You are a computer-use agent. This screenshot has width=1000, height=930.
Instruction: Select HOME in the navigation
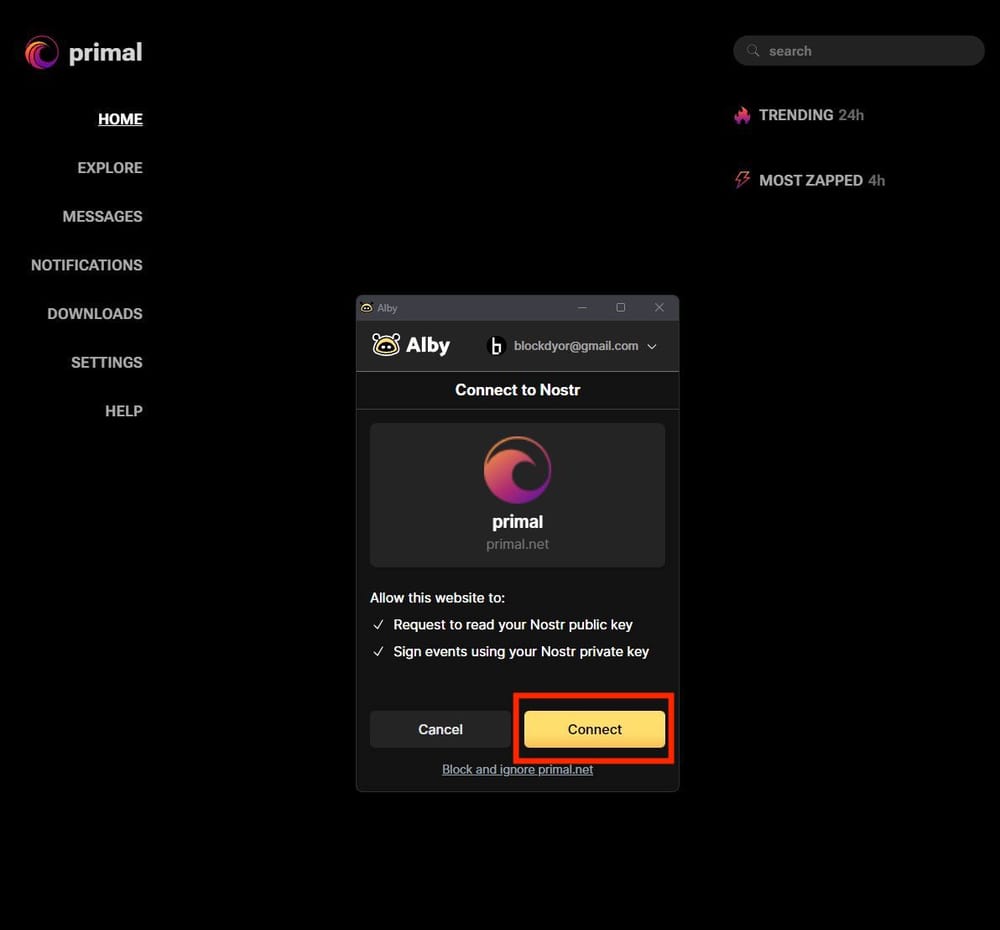pyautogui.click(x=120, y=118)
